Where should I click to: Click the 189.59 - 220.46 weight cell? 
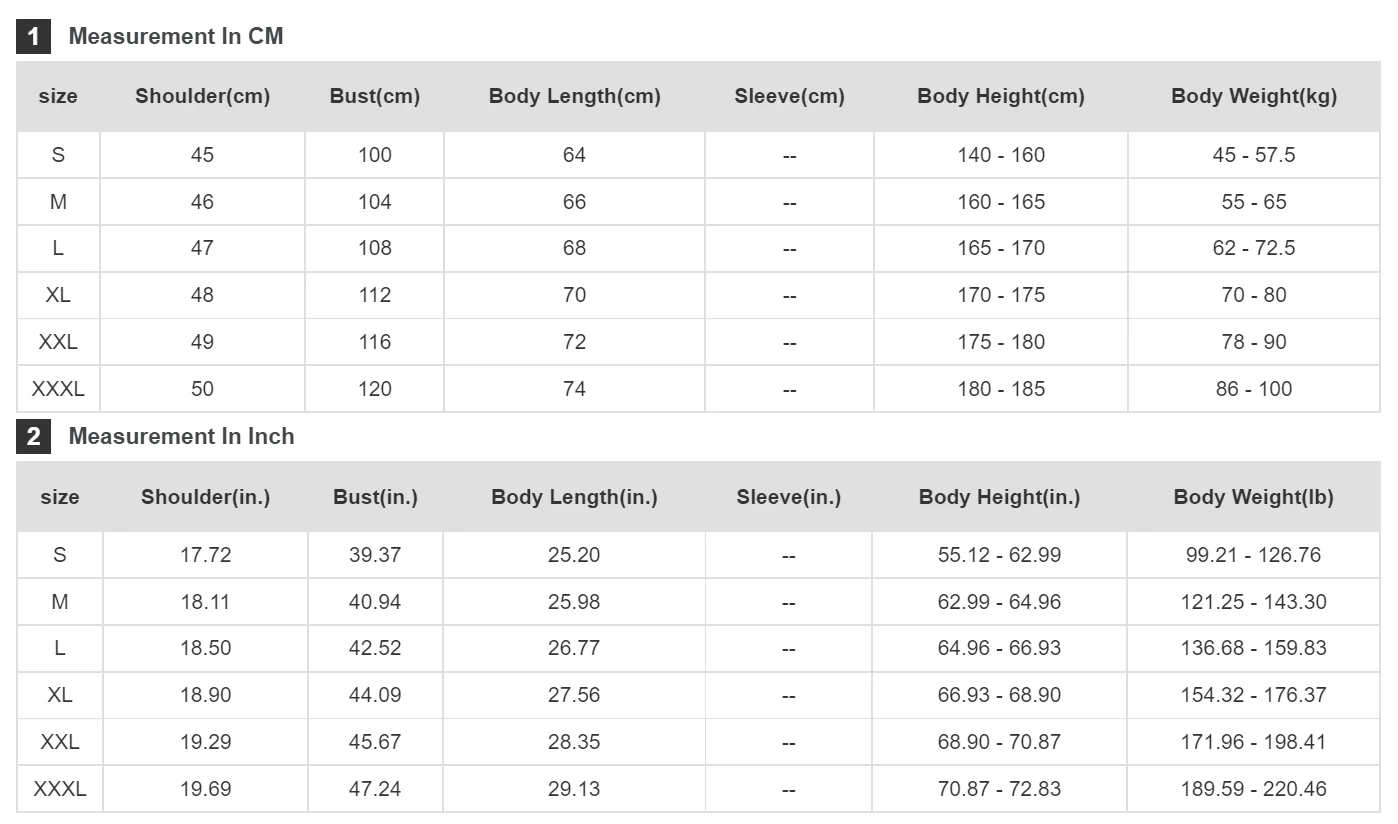pos(1253,789)
